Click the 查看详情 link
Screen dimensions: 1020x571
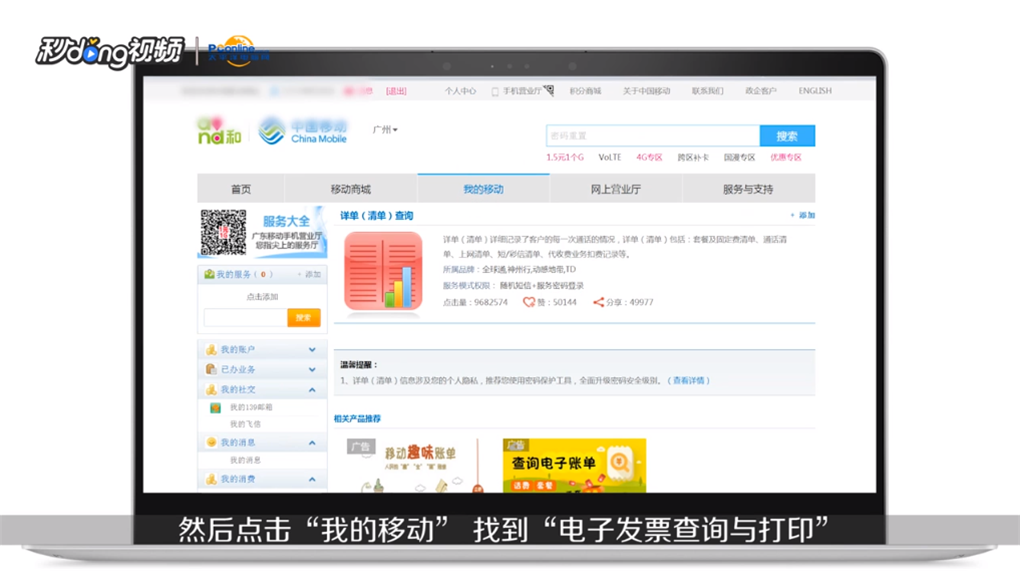tap(689, 380)
